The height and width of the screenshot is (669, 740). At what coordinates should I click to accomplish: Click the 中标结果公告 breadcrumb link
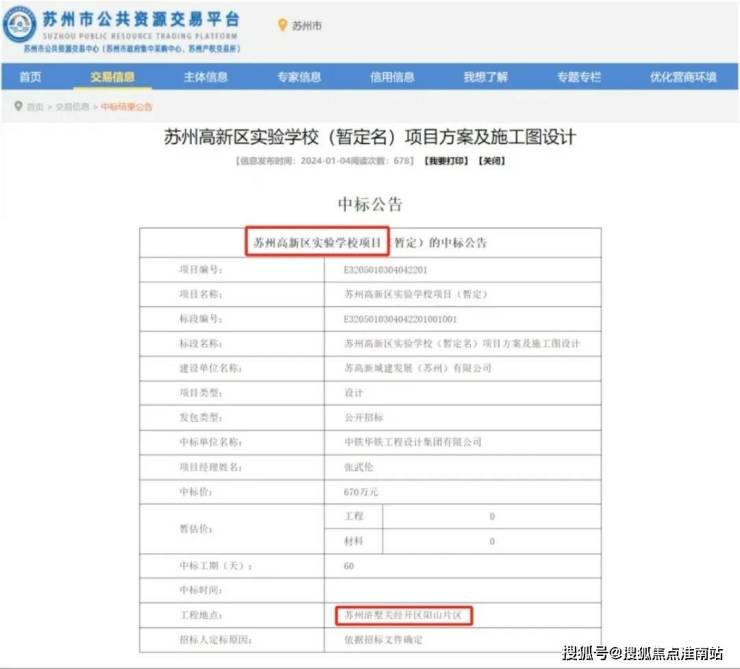point(126,106)
